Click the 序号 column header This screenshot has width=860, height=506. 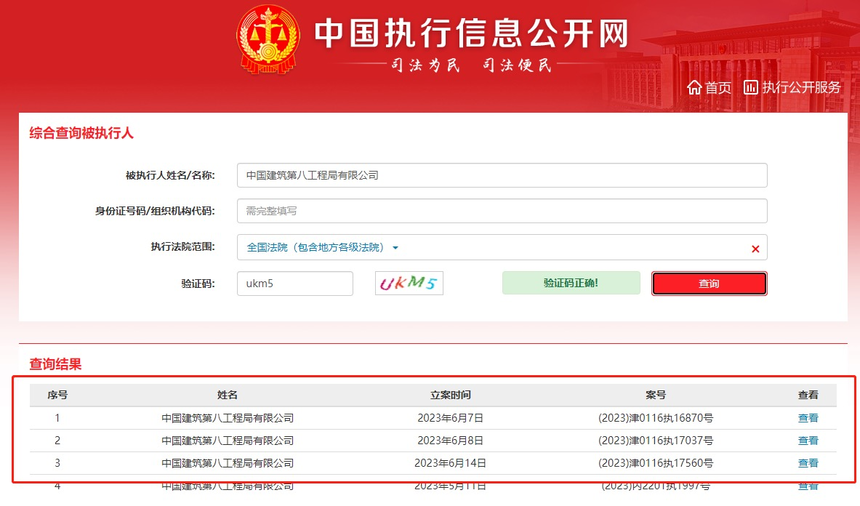(57, 395)
